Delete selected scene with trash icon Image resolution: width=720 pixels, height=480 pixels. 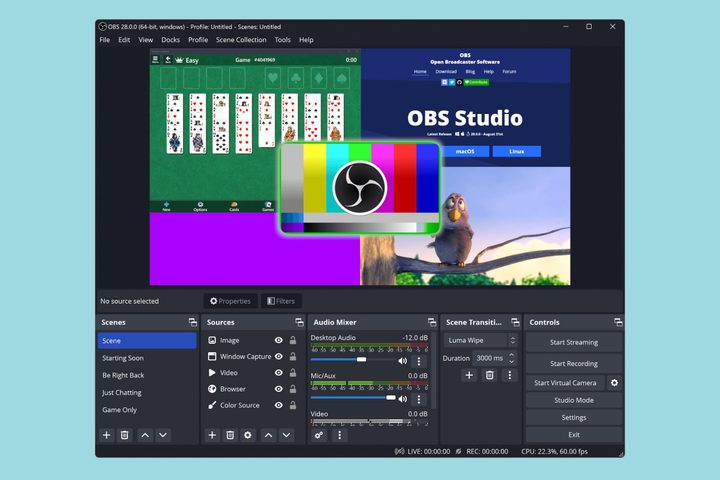click(124, 435)
